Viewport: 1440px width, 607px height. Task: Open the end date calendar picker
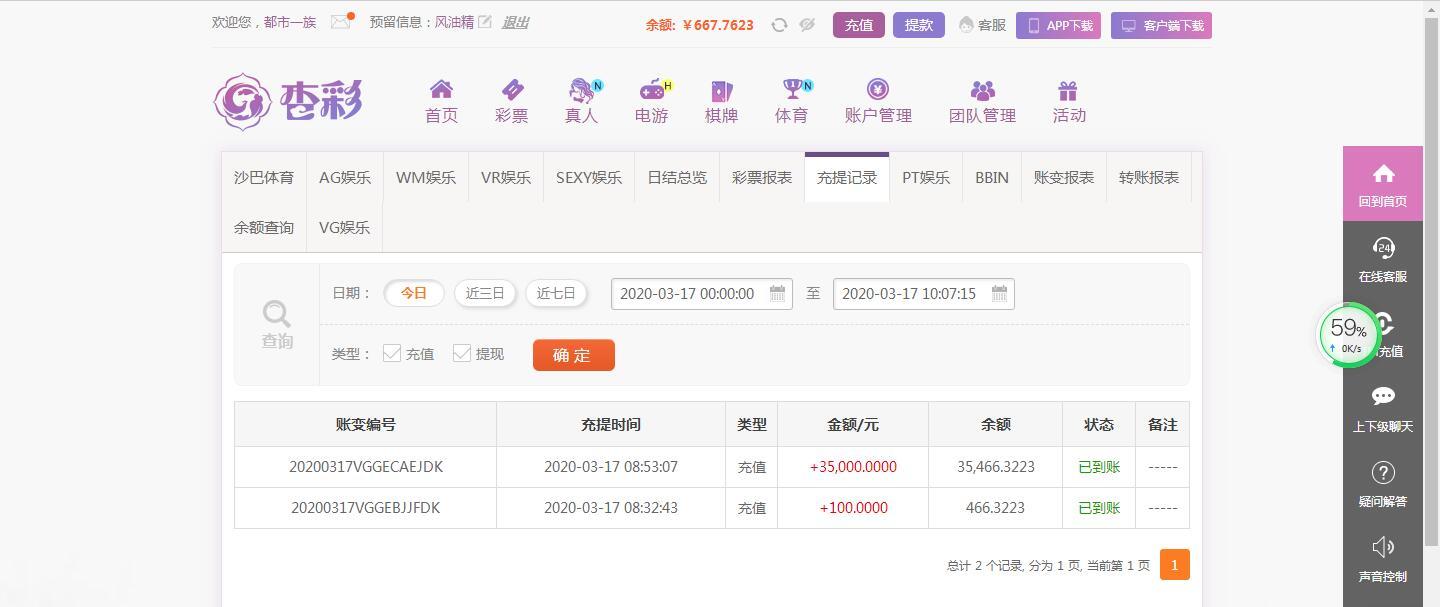999,293
